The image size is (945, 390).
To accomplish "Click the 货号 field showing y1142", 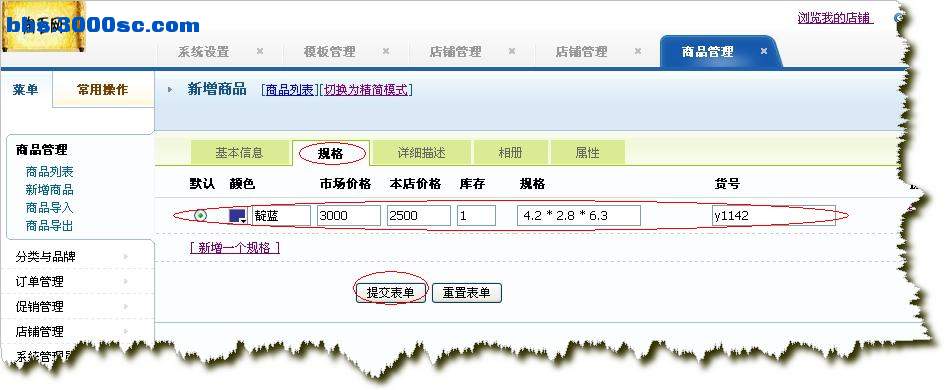I will (773, 216).
